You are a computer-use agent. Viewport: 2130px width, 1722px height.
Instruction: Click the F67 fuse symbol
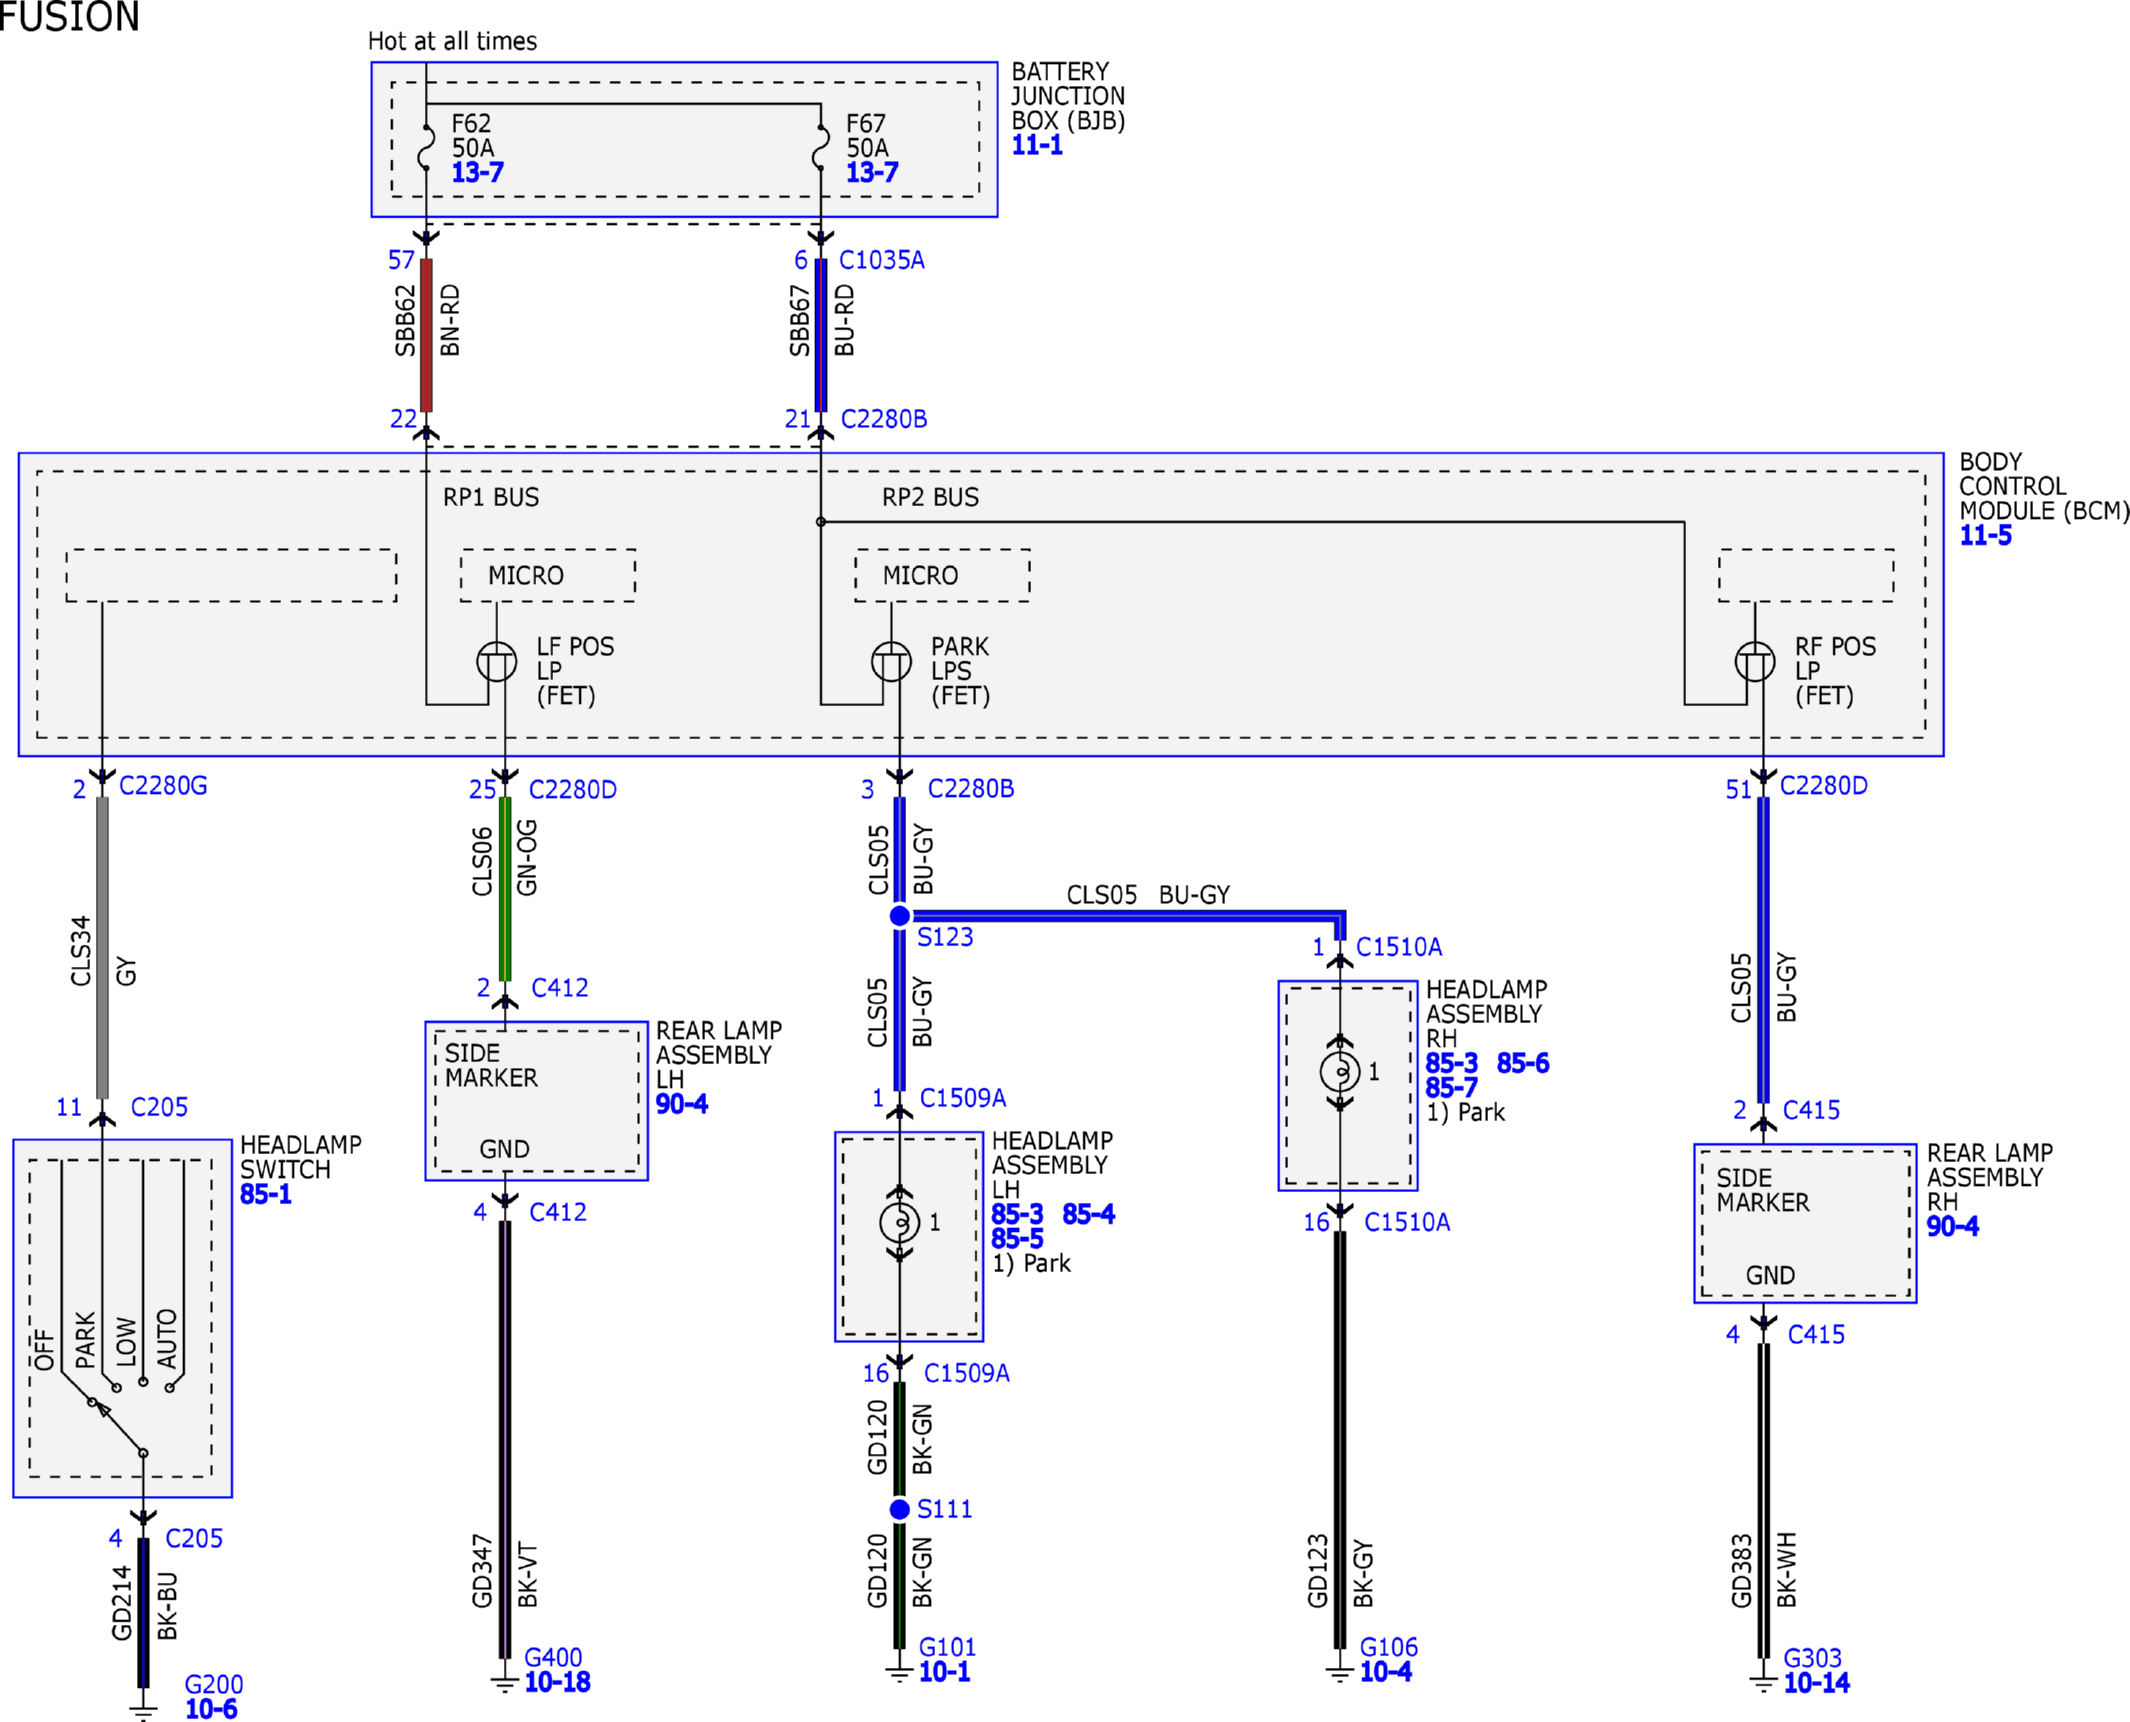point(821,147)
